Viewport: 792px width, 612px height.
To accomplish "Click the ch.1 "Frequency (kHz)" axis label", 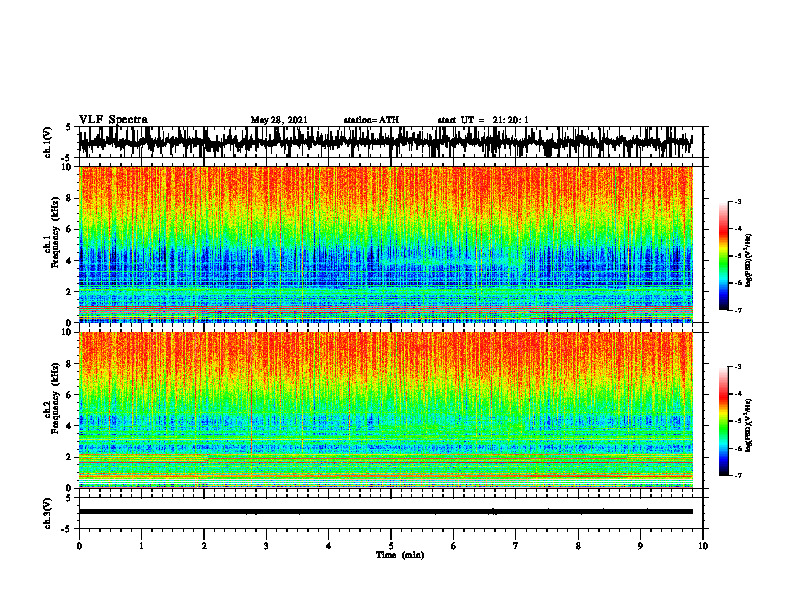I will 56,232.
